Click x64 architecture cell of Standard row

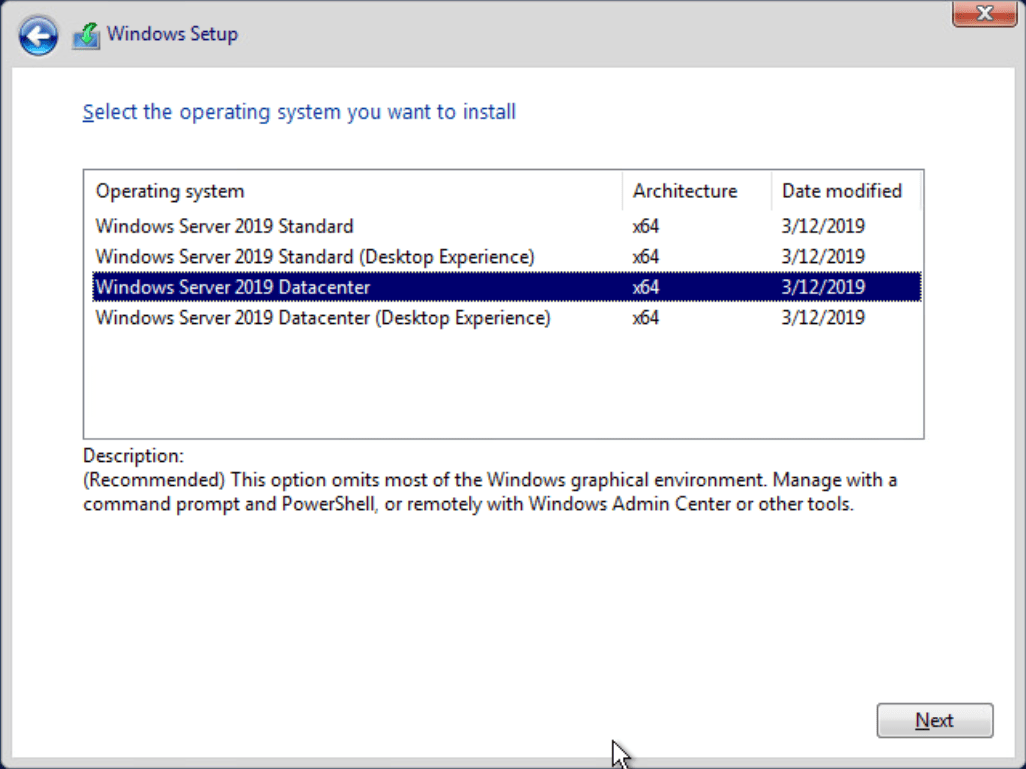tap(646, 226)
